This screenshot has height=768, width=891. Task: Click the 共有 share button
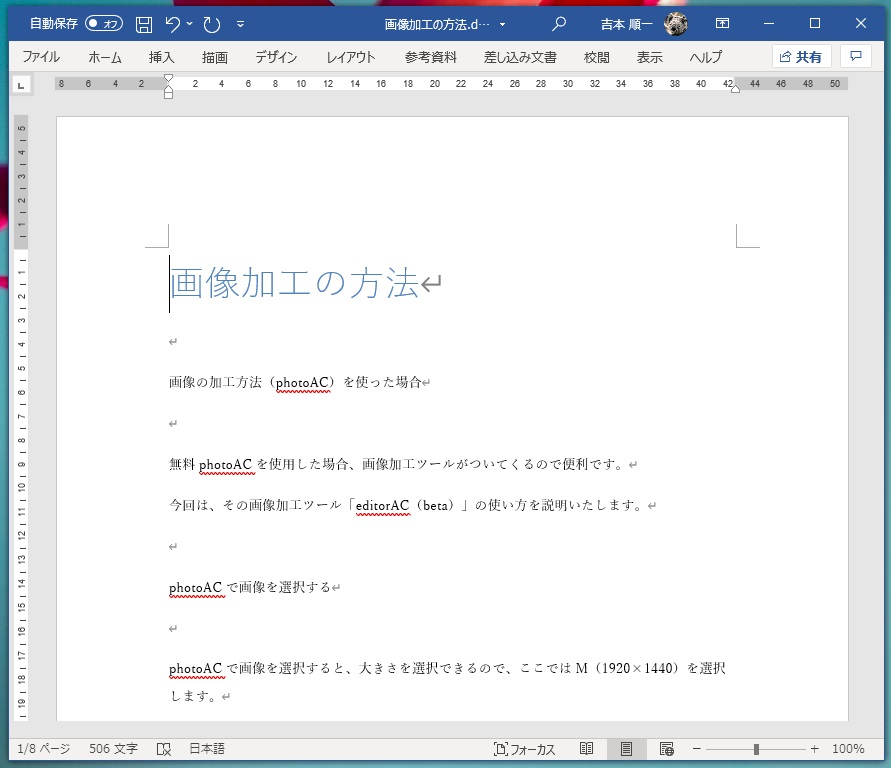[x=801, y=57]
